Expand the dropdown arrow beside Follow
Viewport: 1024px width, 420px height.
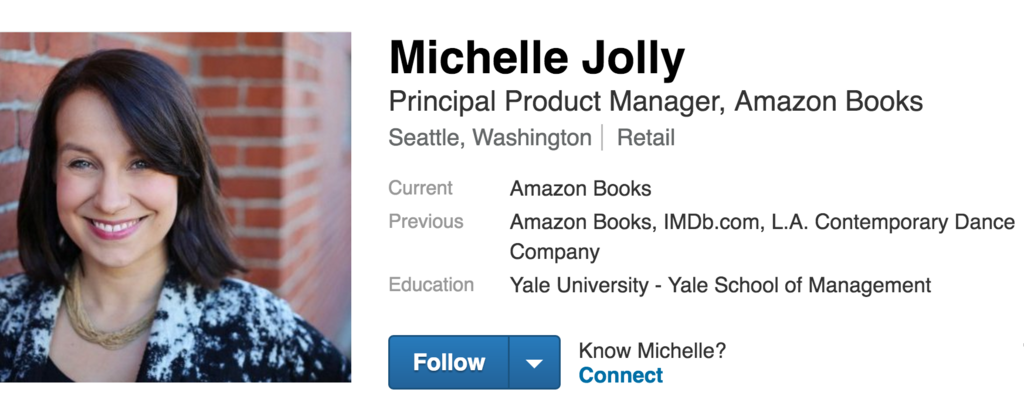point(534,362)
